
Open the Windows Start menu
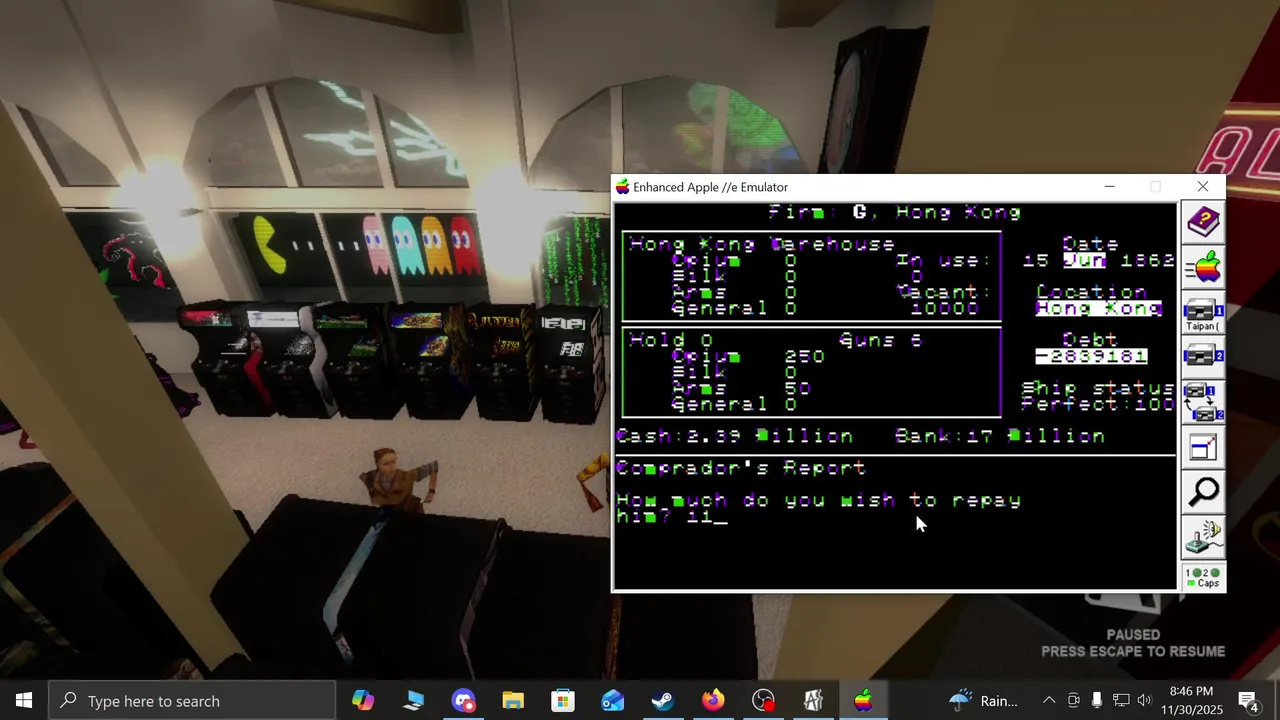[24, 700]
